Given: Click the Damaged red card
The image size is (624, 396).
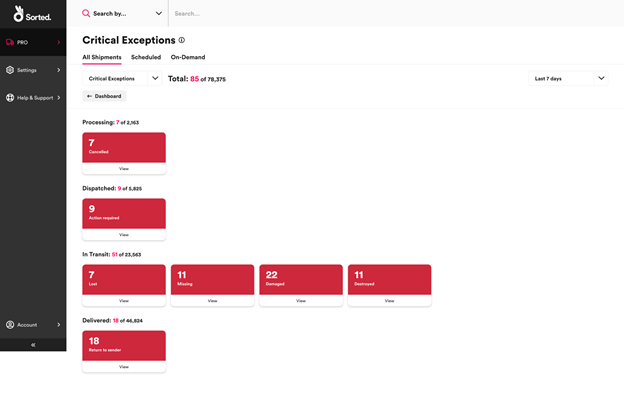Looking at the screenshot, I should (301, 280).
